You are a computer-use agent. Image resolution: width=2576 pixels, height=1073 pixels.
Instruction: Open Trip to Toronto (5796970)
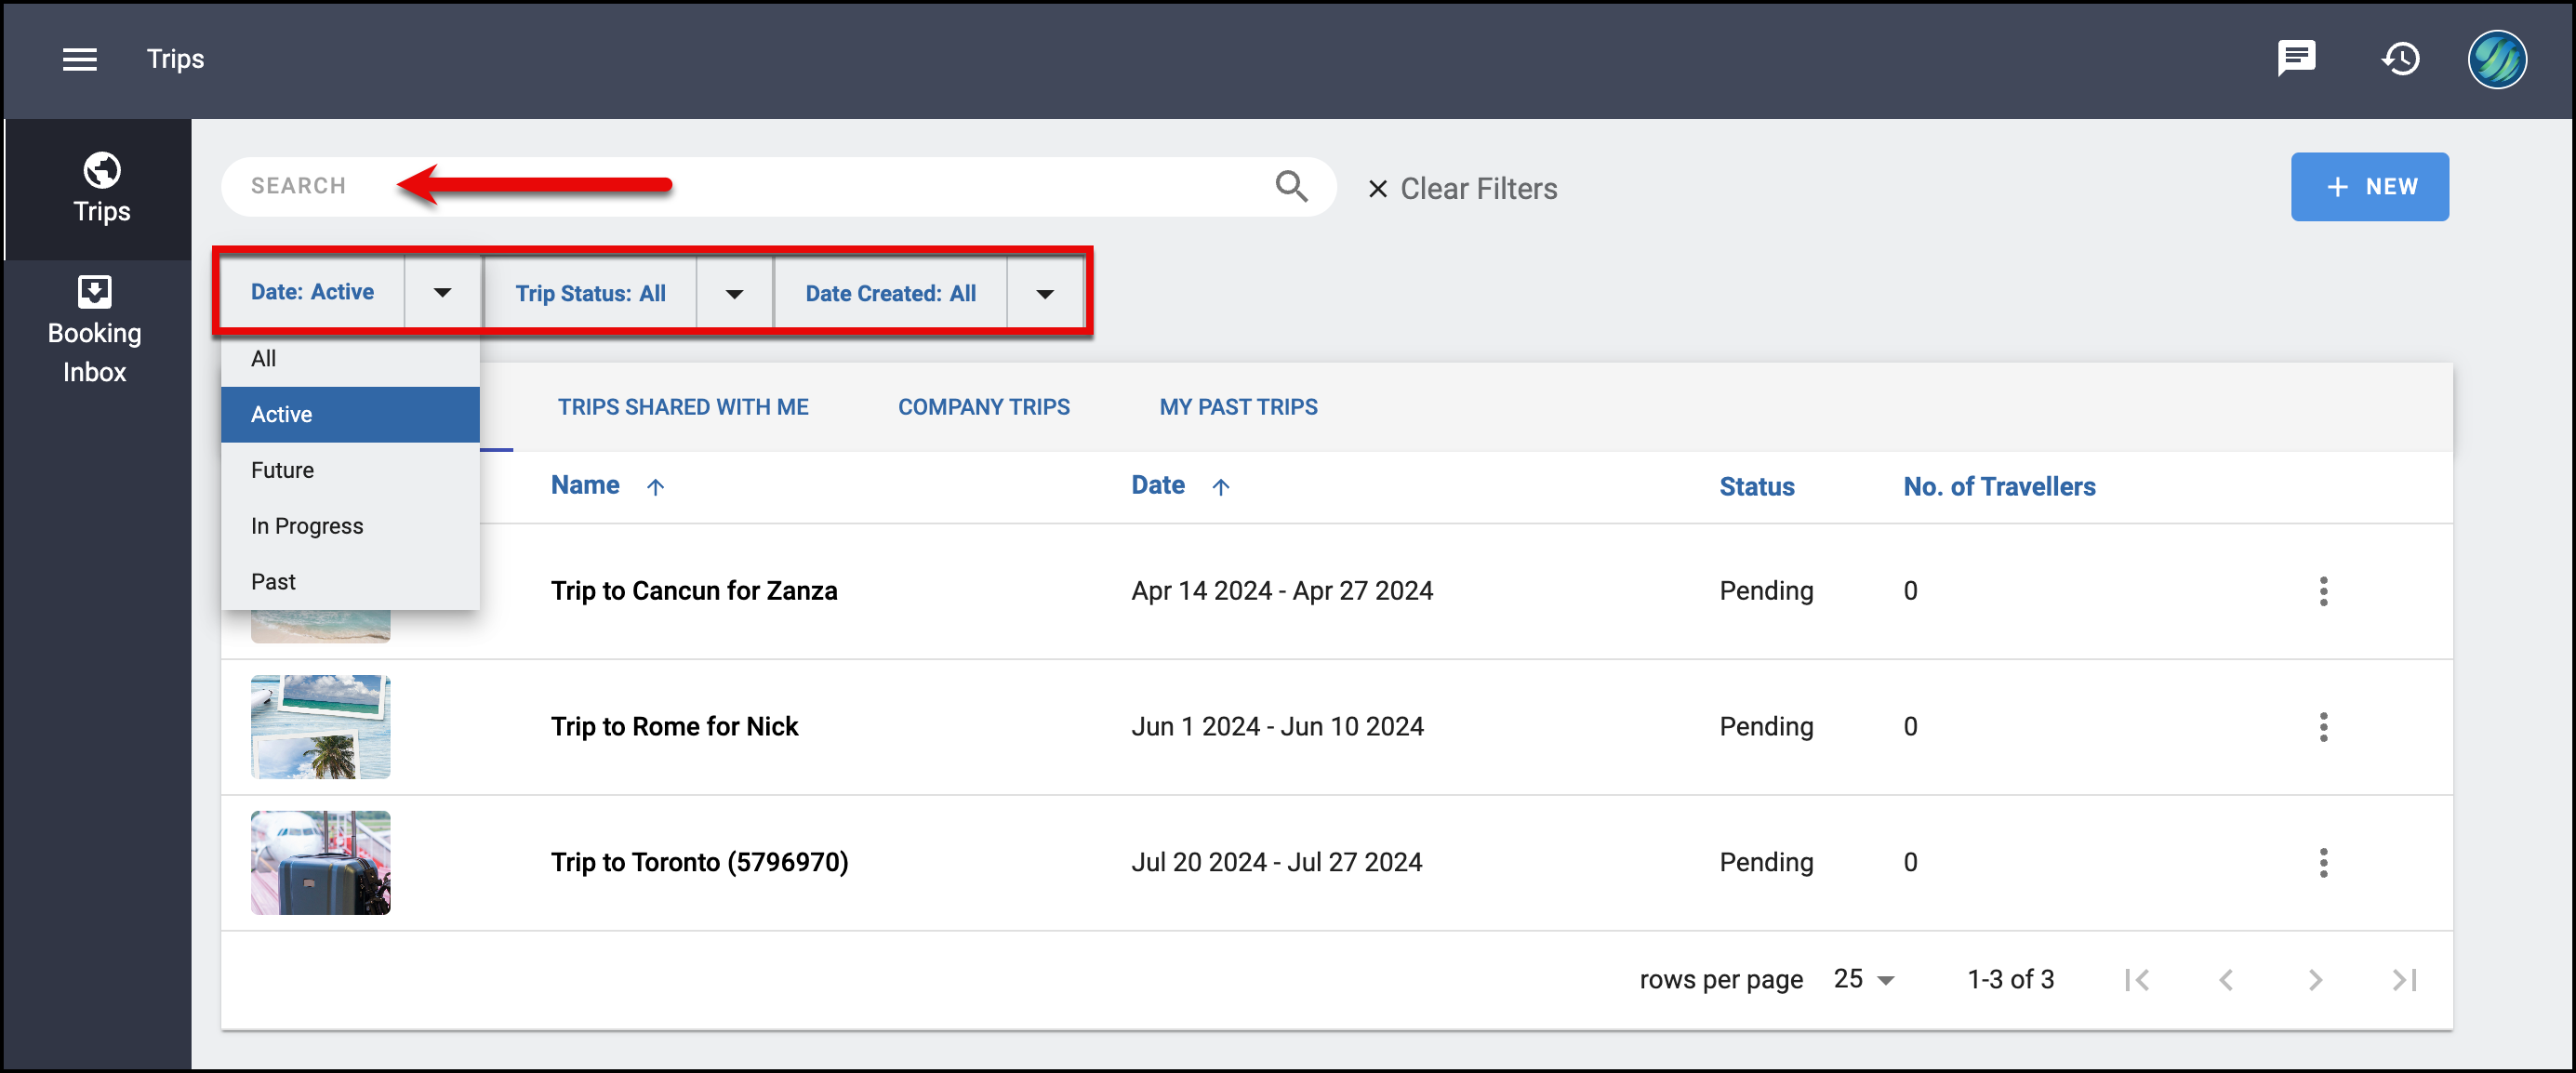pyautogui.click(x=699, y=863)
